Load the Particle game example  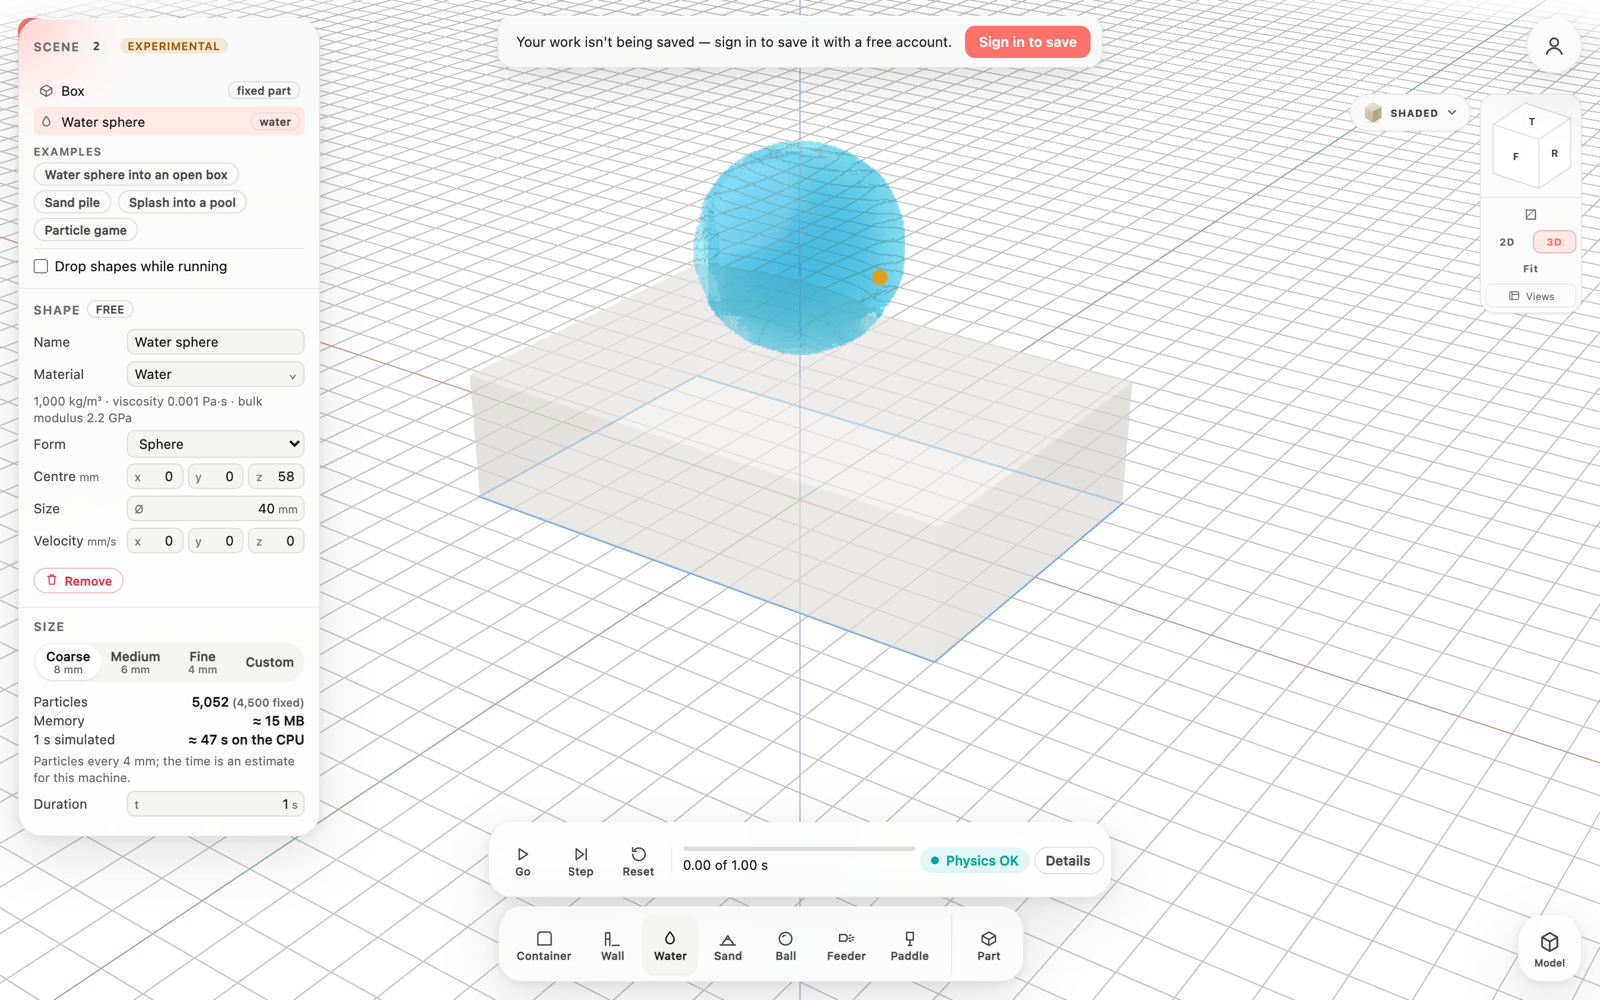click(x=86, y=230)
